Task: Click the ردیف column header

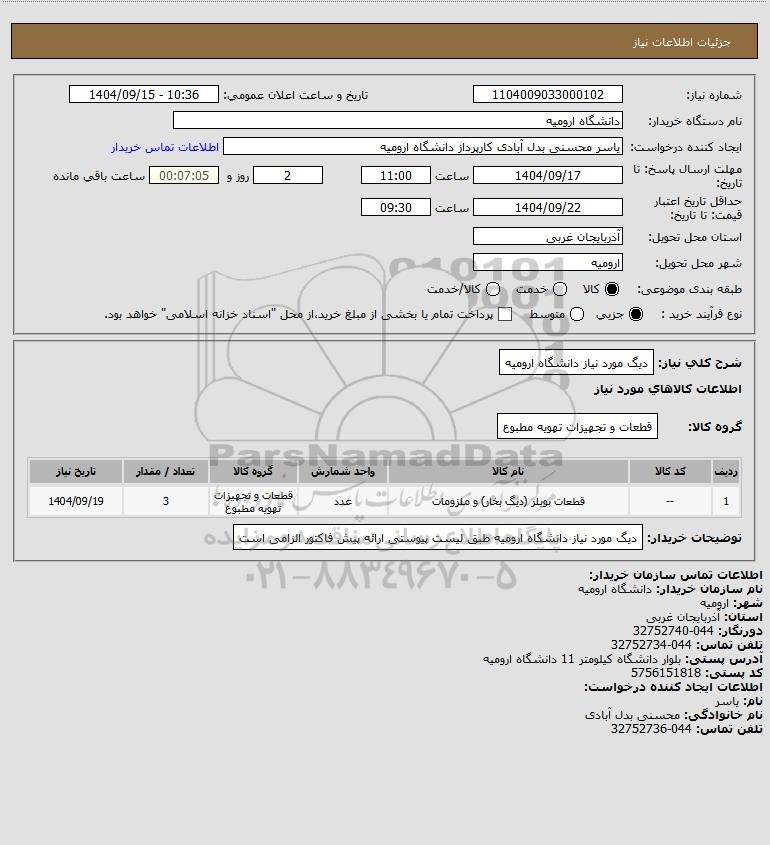Action: click(x=726, y=471)
